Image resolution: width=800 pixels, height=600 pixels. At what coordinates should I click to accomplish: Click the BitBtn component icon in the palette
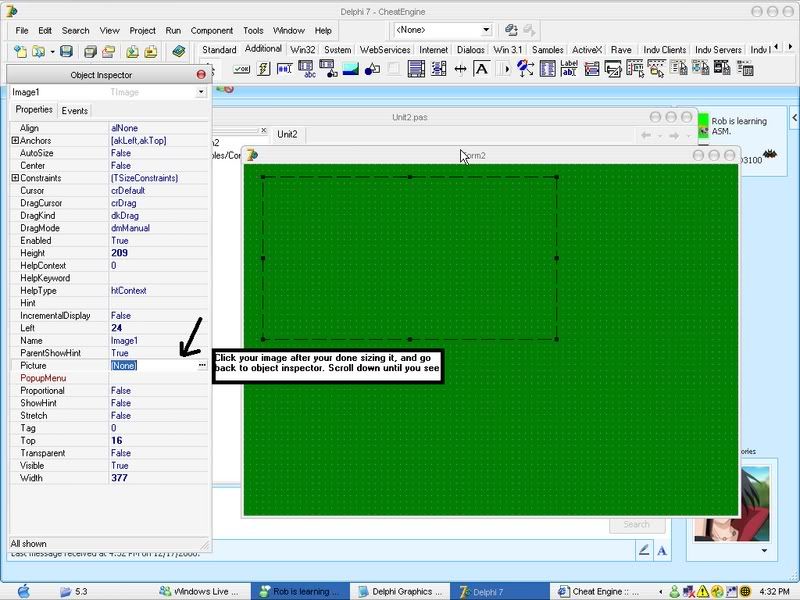tap(241, 69)
